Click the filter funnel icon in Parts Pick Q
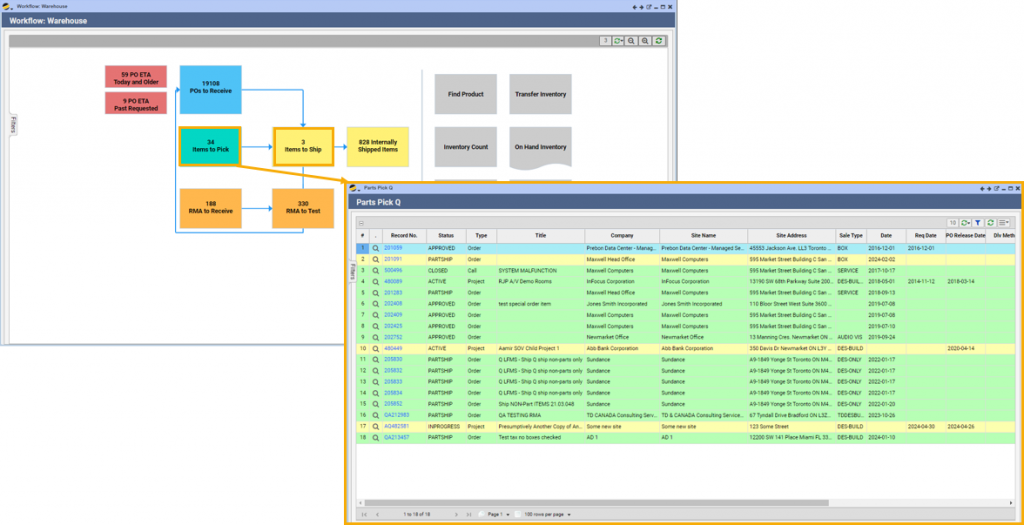 coord(978,222)
